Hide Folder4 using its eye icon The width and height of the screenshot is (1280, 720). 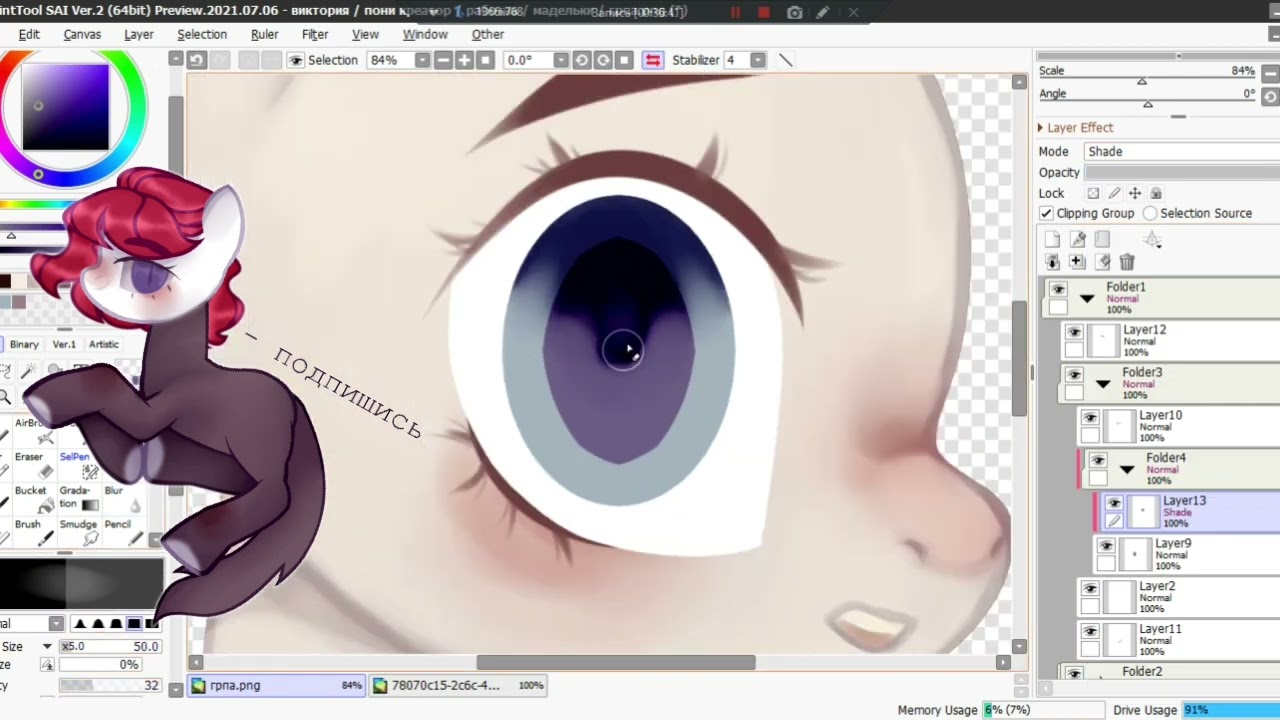[1098, 461]
